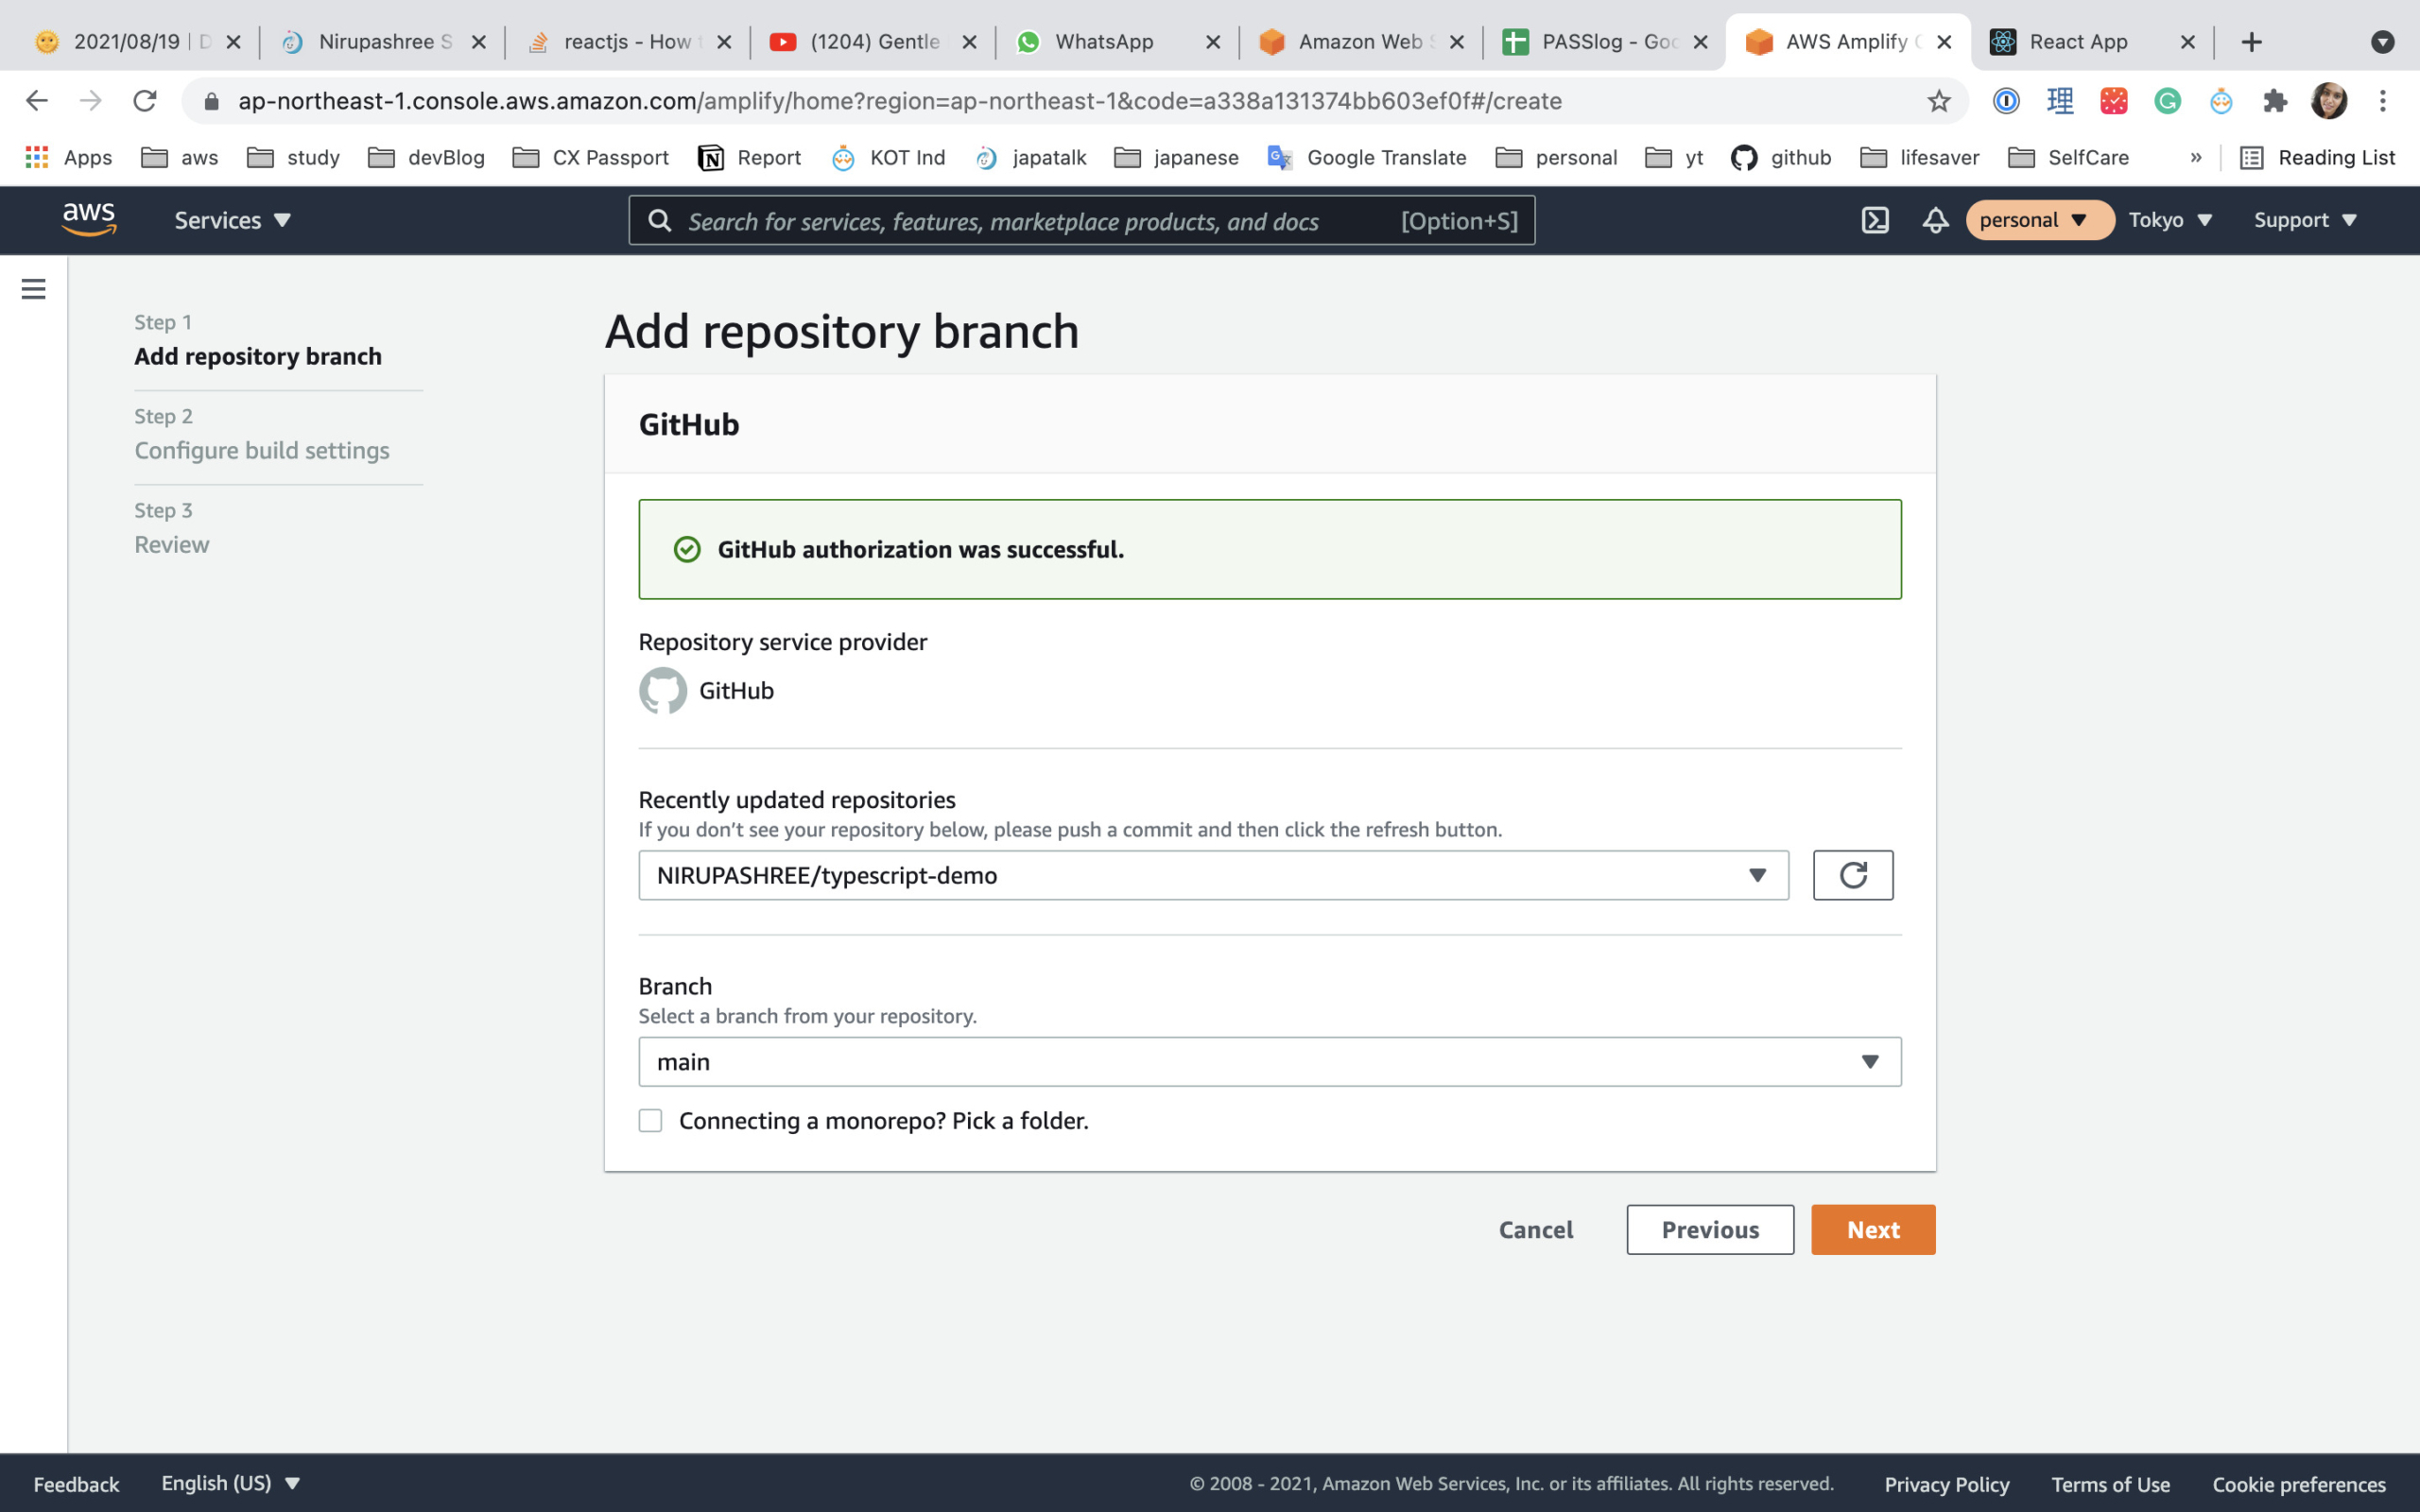Click the refresh repositories icon
This screenshot has height=1512, width=2420.
1853,875
